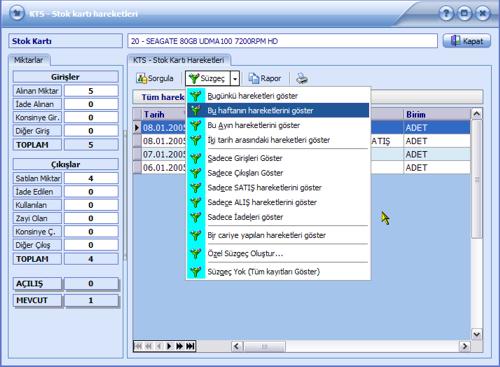
Task: Click the Kapat close button
Action: 467,41
